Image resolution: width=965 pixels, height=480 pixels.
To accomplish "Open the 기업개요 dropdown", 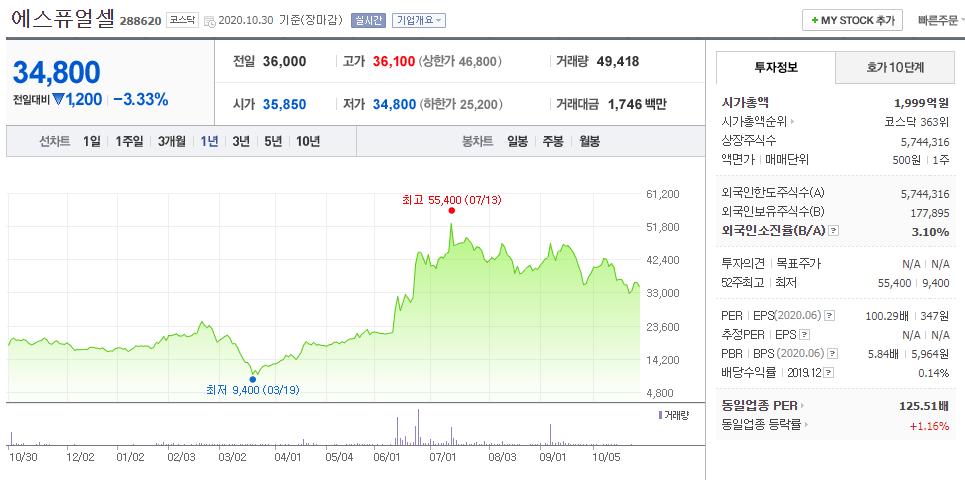I will point(418,20).
